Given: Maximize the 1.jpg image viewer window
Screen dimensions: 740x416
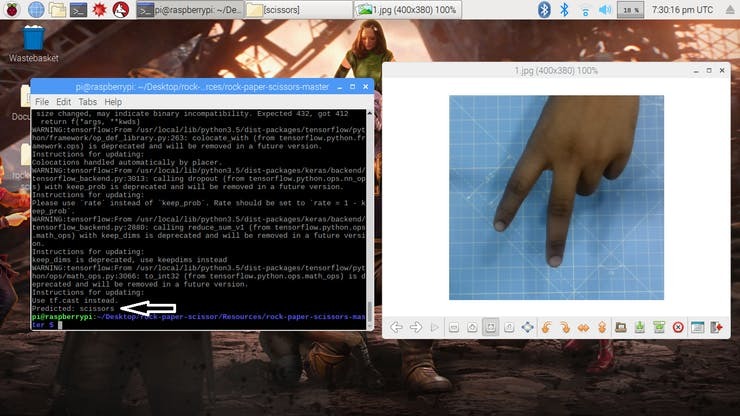Looking at the screenshot, I should pyautogui.click(x=709, y=70).
